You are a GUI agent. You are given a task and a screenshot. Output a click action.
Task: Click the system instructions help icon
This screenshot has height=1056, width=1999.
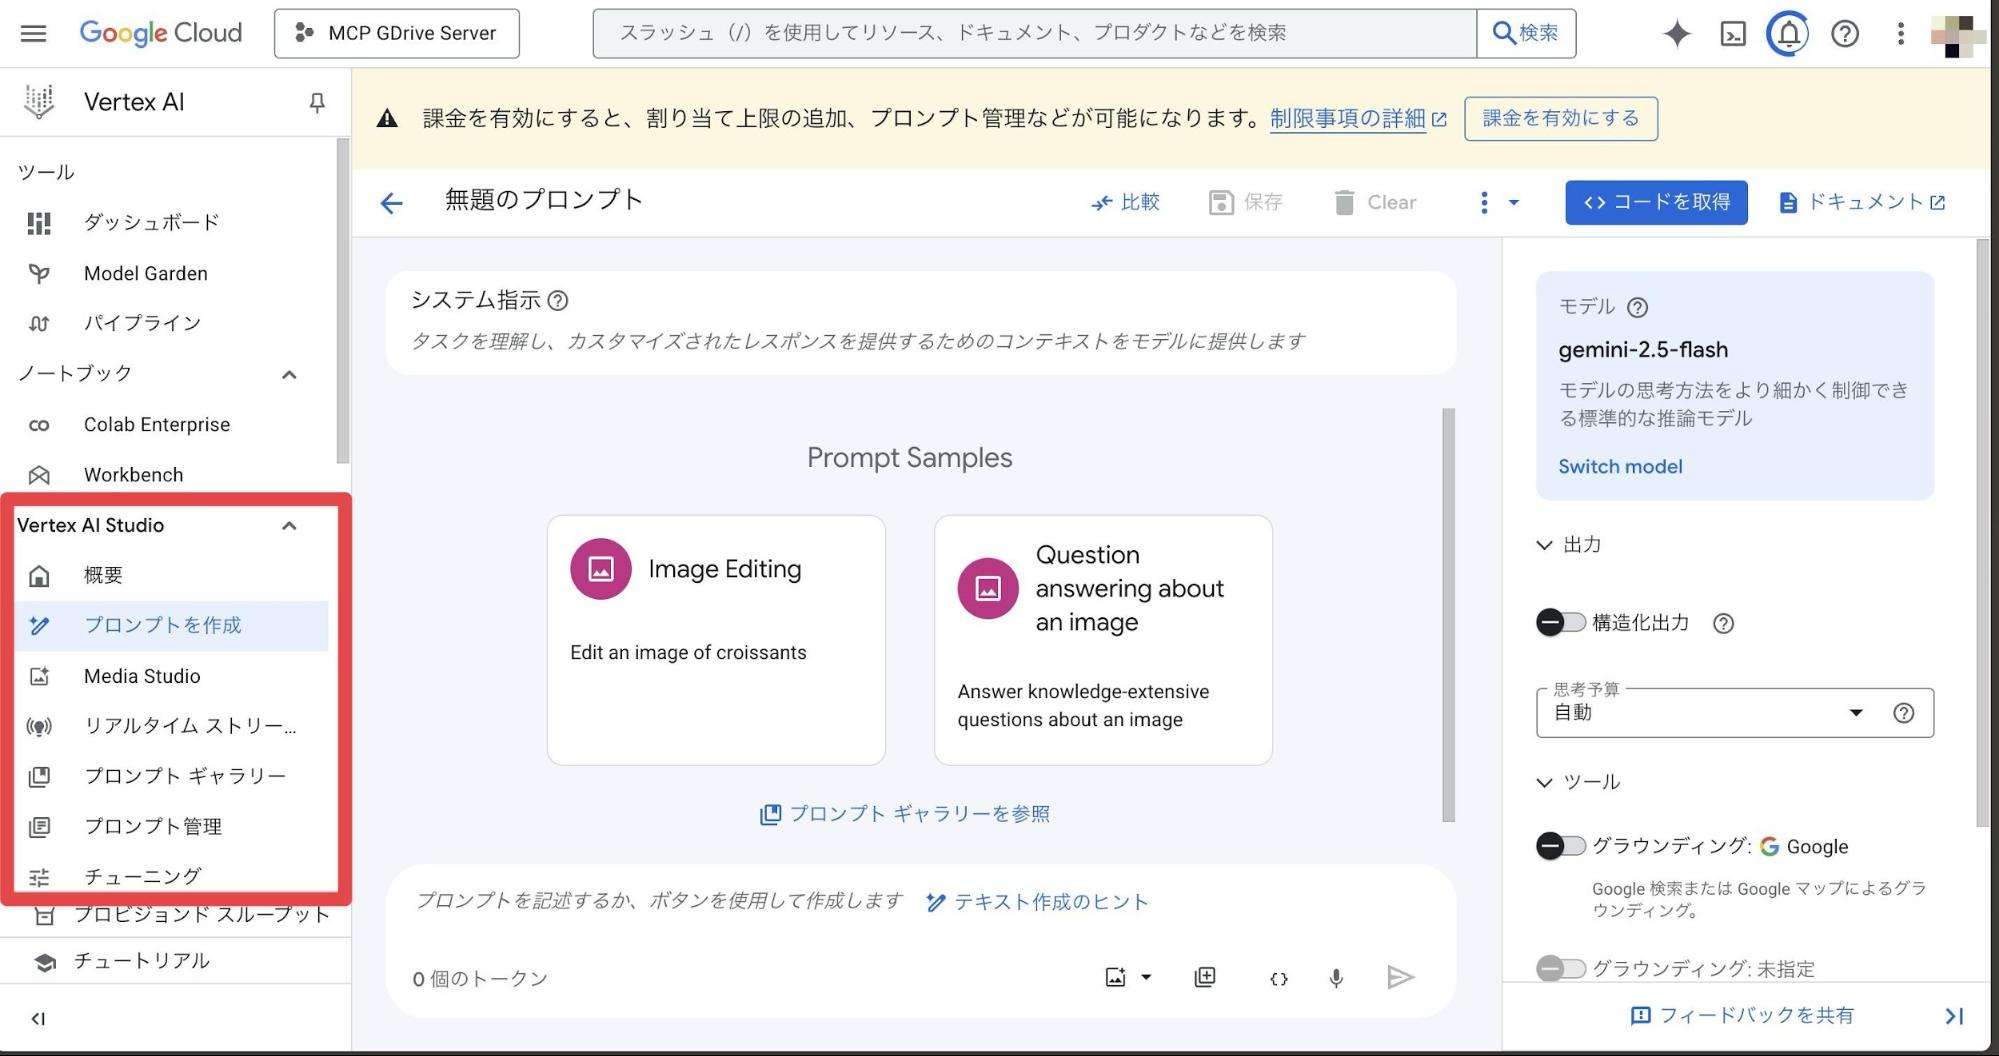point(559,300)
